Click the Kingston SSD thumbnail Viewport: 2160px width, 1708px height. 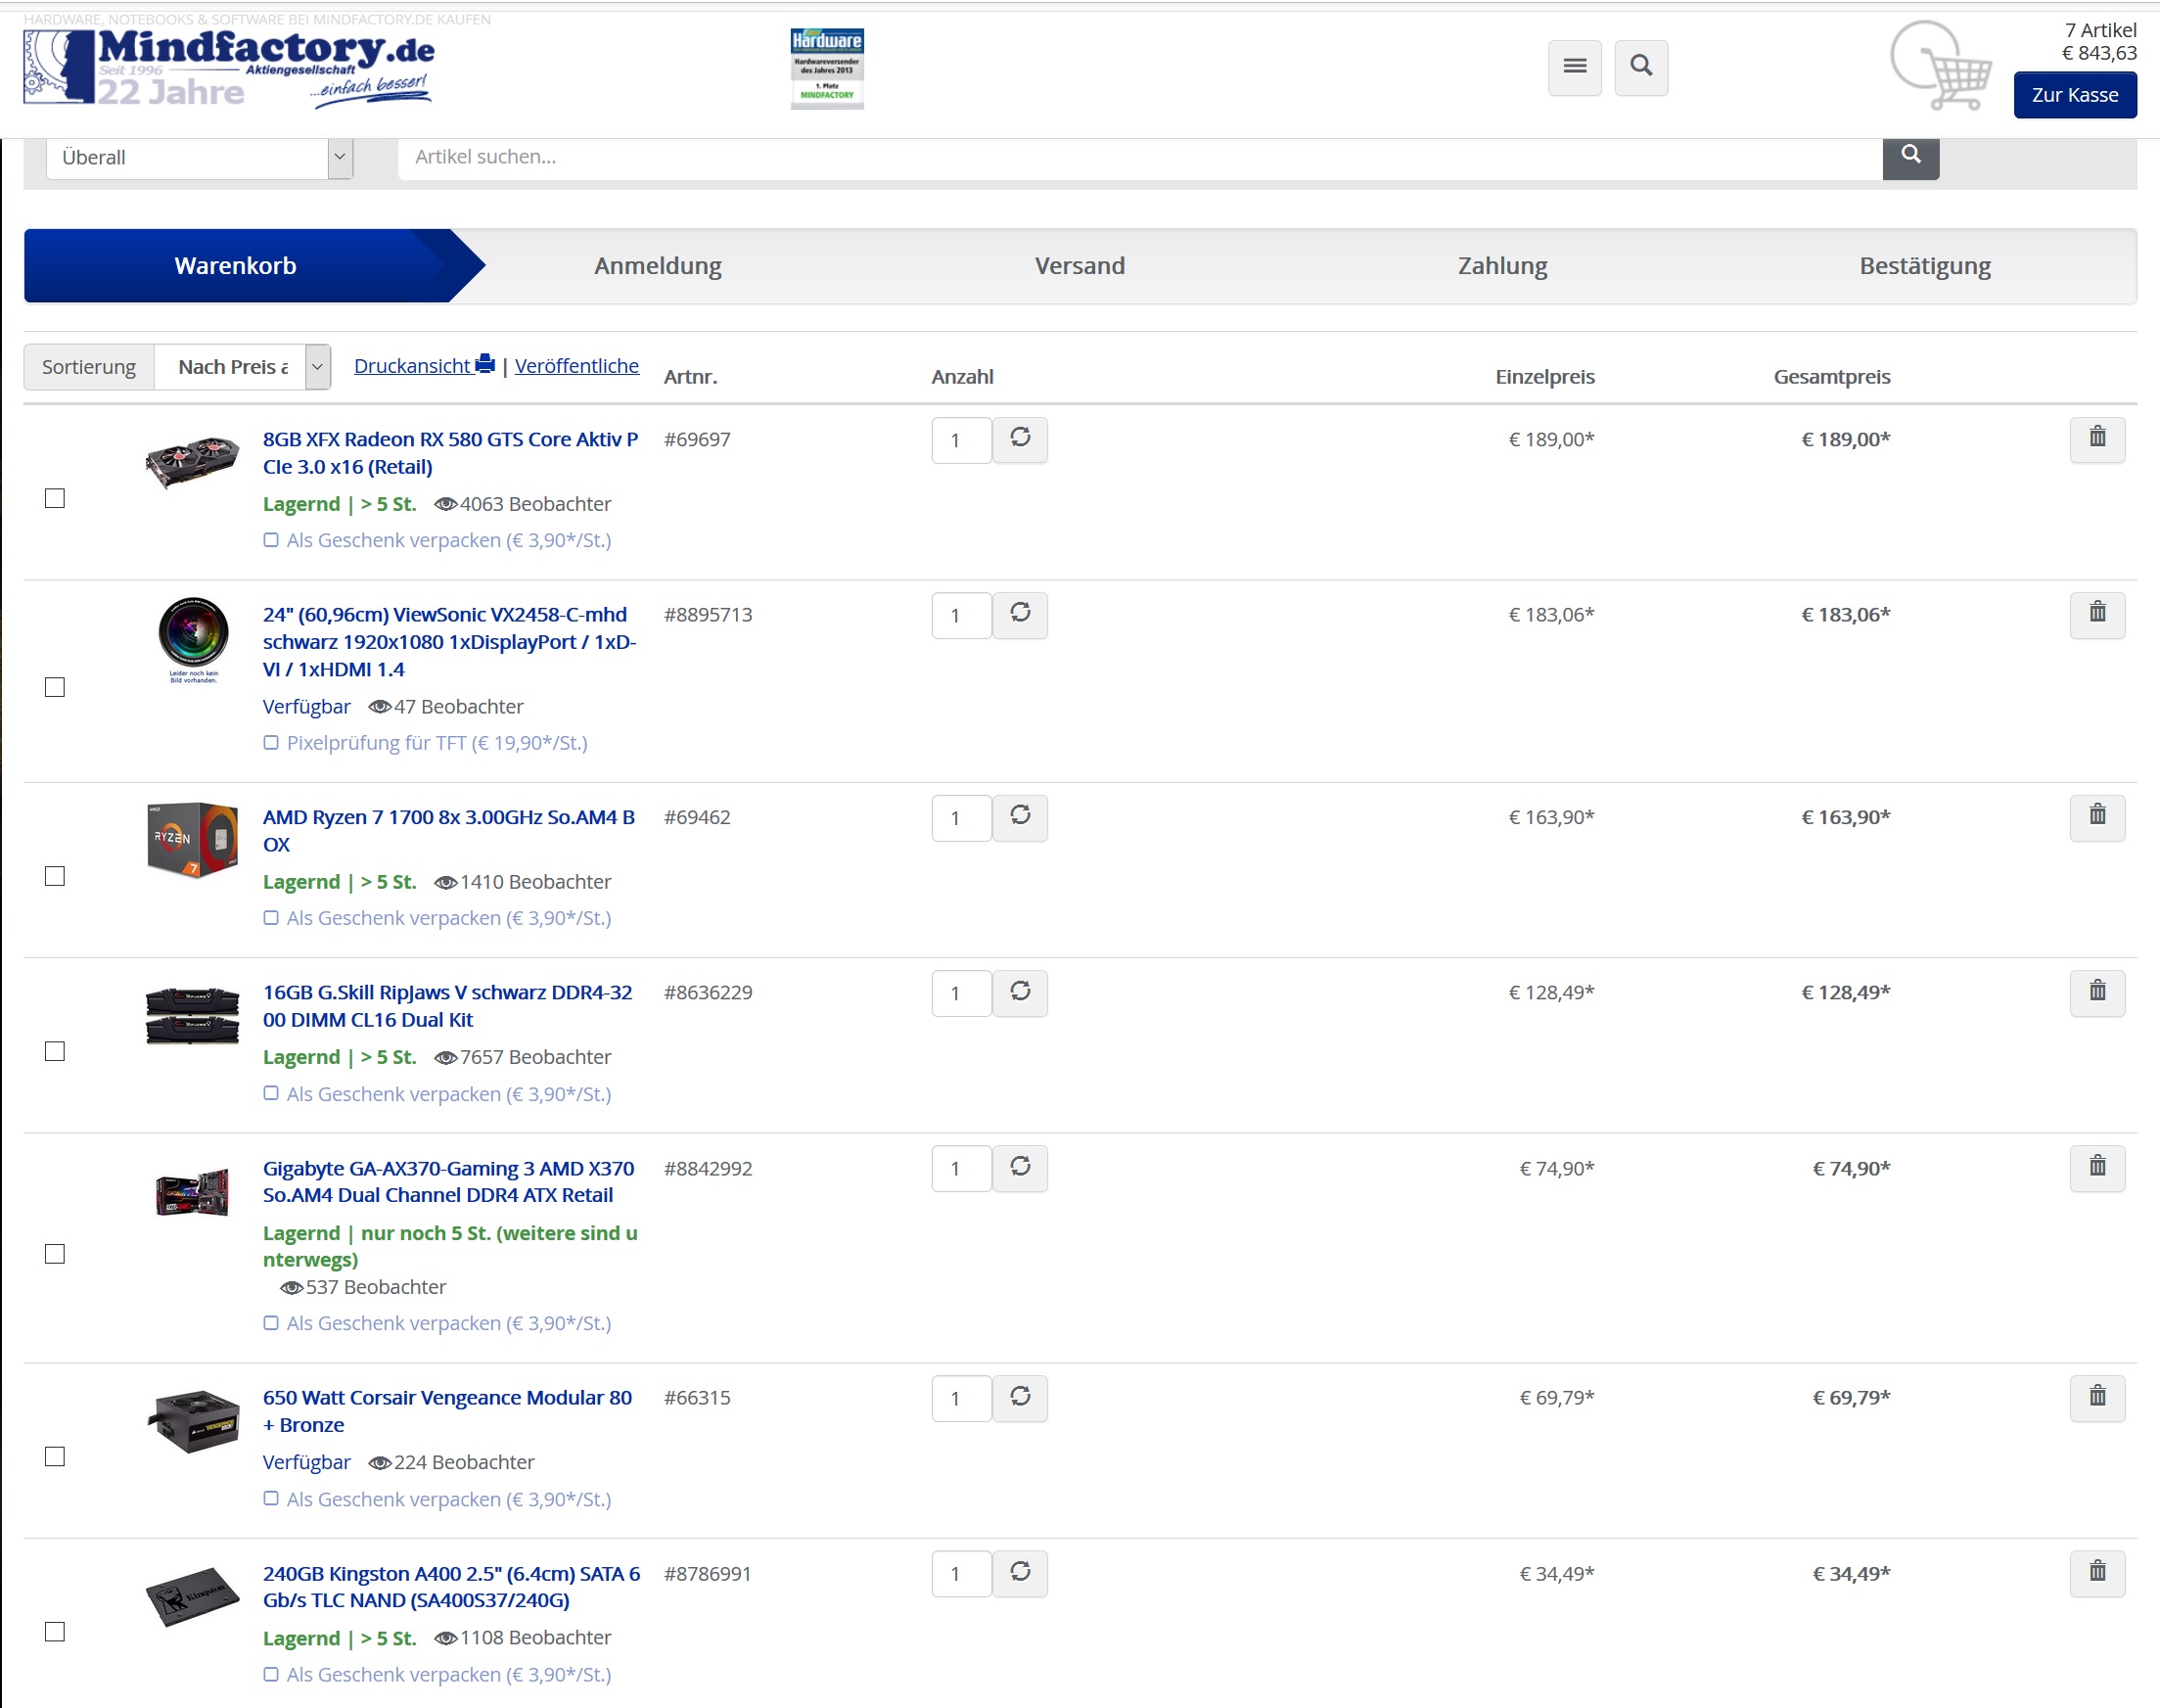point(192,1597)
